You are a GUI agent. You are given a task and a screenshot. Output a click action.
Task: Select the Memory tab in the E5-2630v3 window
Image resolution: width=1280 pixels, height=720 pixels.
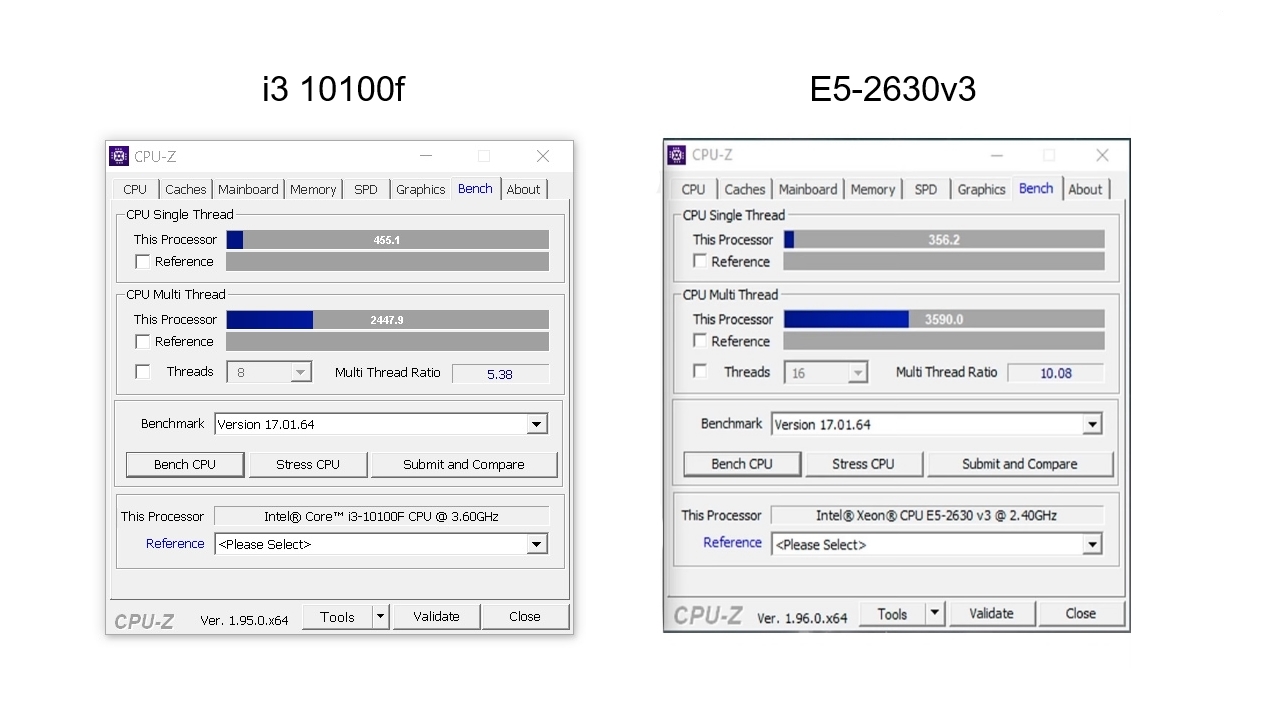[873, 189]
